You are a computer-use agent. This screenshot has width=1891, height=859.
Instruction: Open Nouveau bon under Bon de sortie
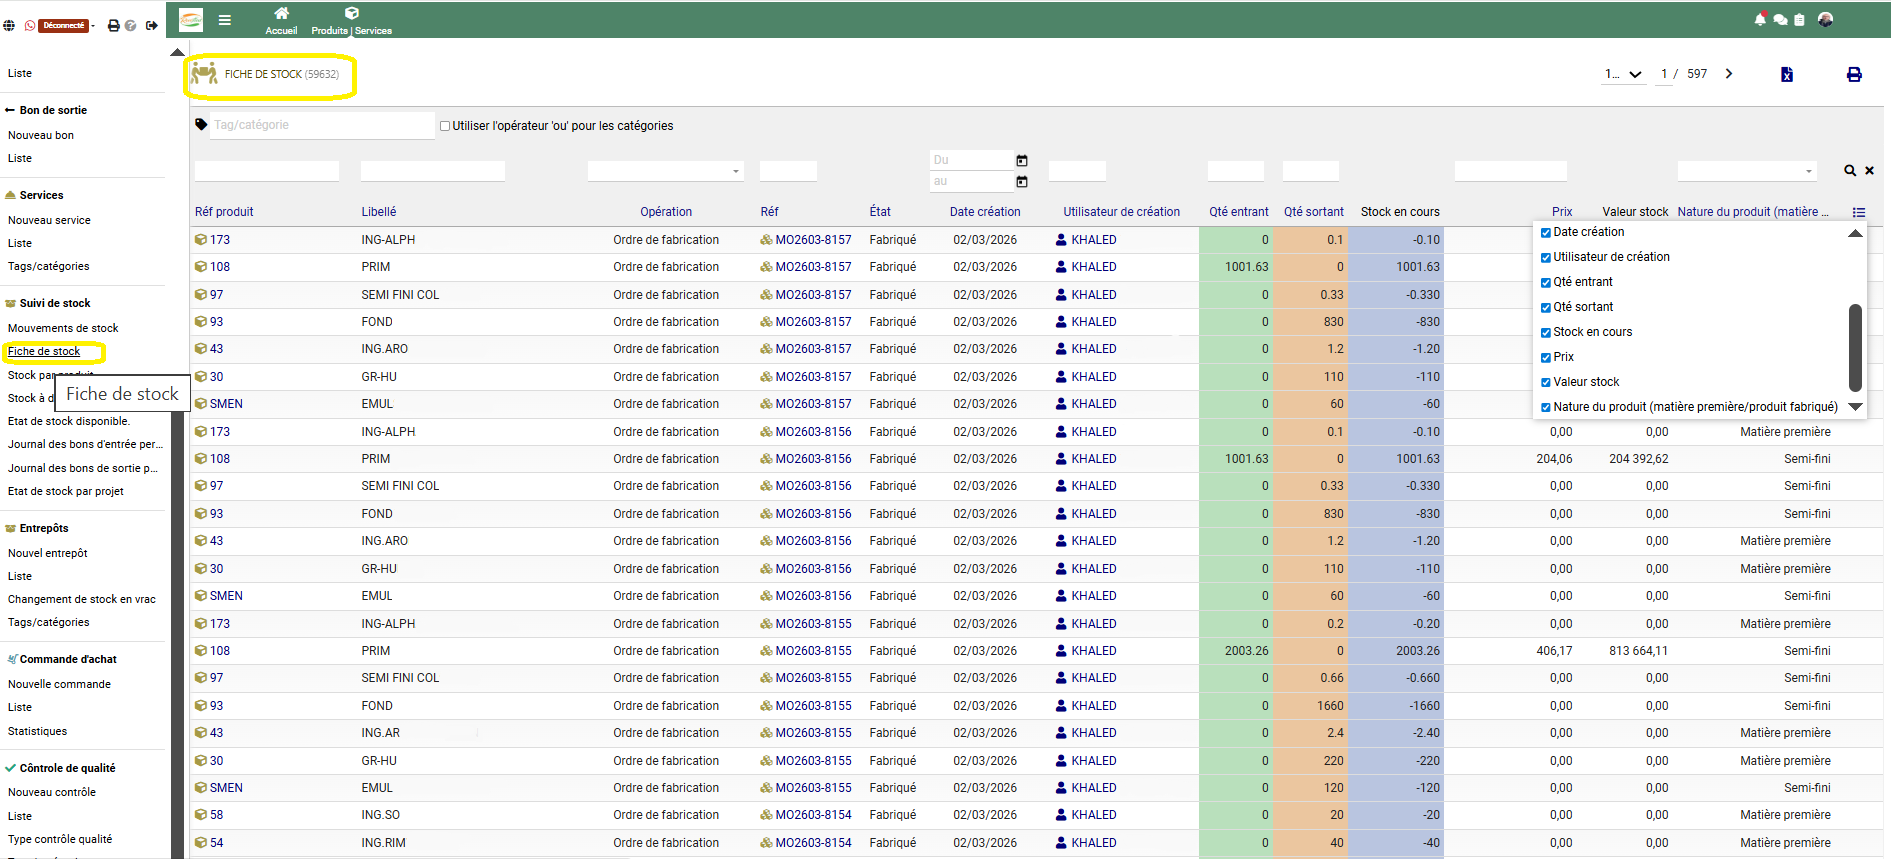tap(41, 135)
